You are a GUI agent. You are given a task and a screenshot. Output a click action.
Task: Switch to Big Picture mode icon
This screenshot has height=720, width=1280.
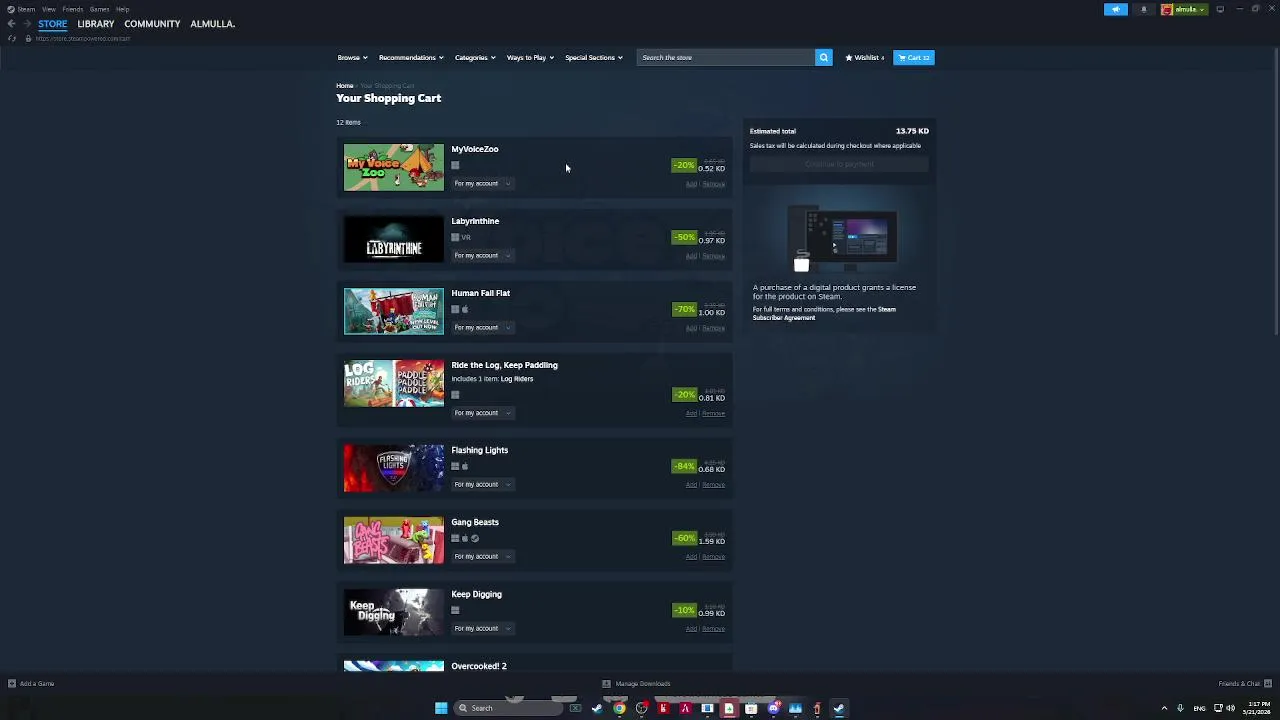tap(1220, 9)
